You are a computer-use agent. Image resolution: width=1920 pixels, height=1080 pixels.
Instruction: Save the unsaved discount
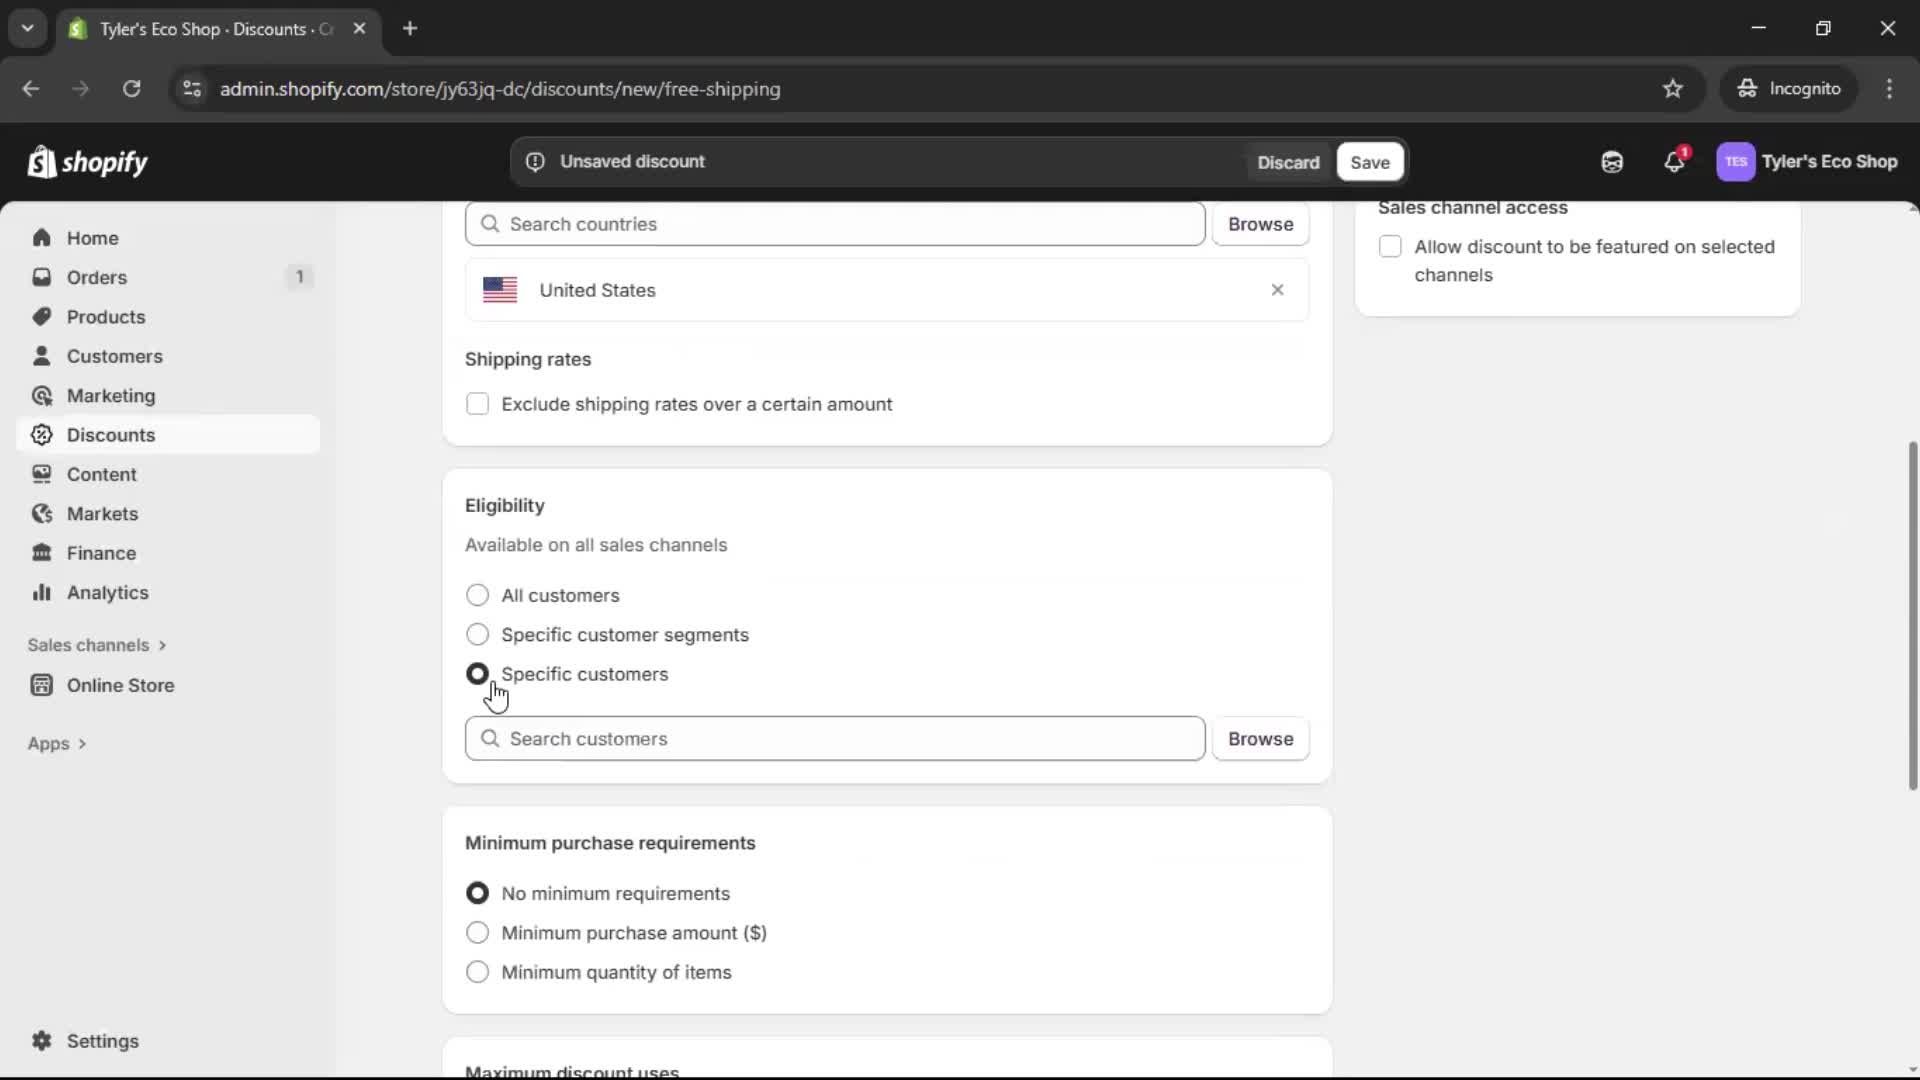click(1369, 161)
